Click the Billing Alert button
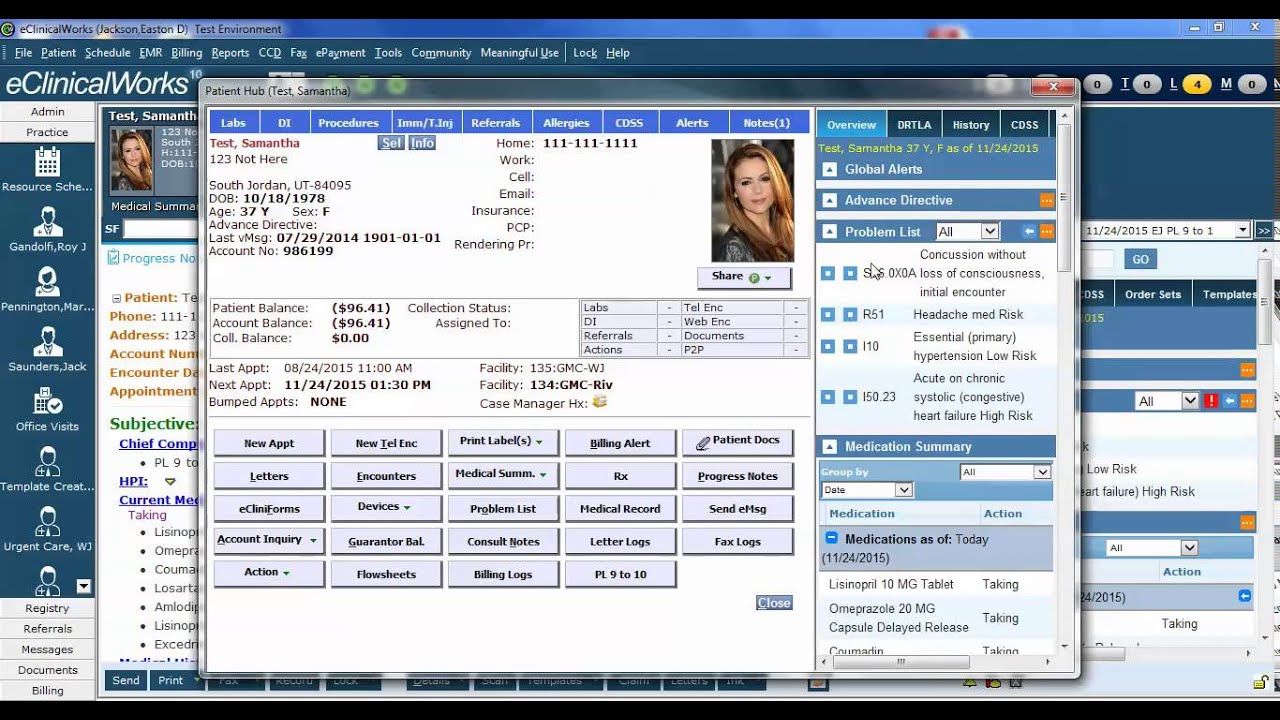 click(x=620, y=443)
